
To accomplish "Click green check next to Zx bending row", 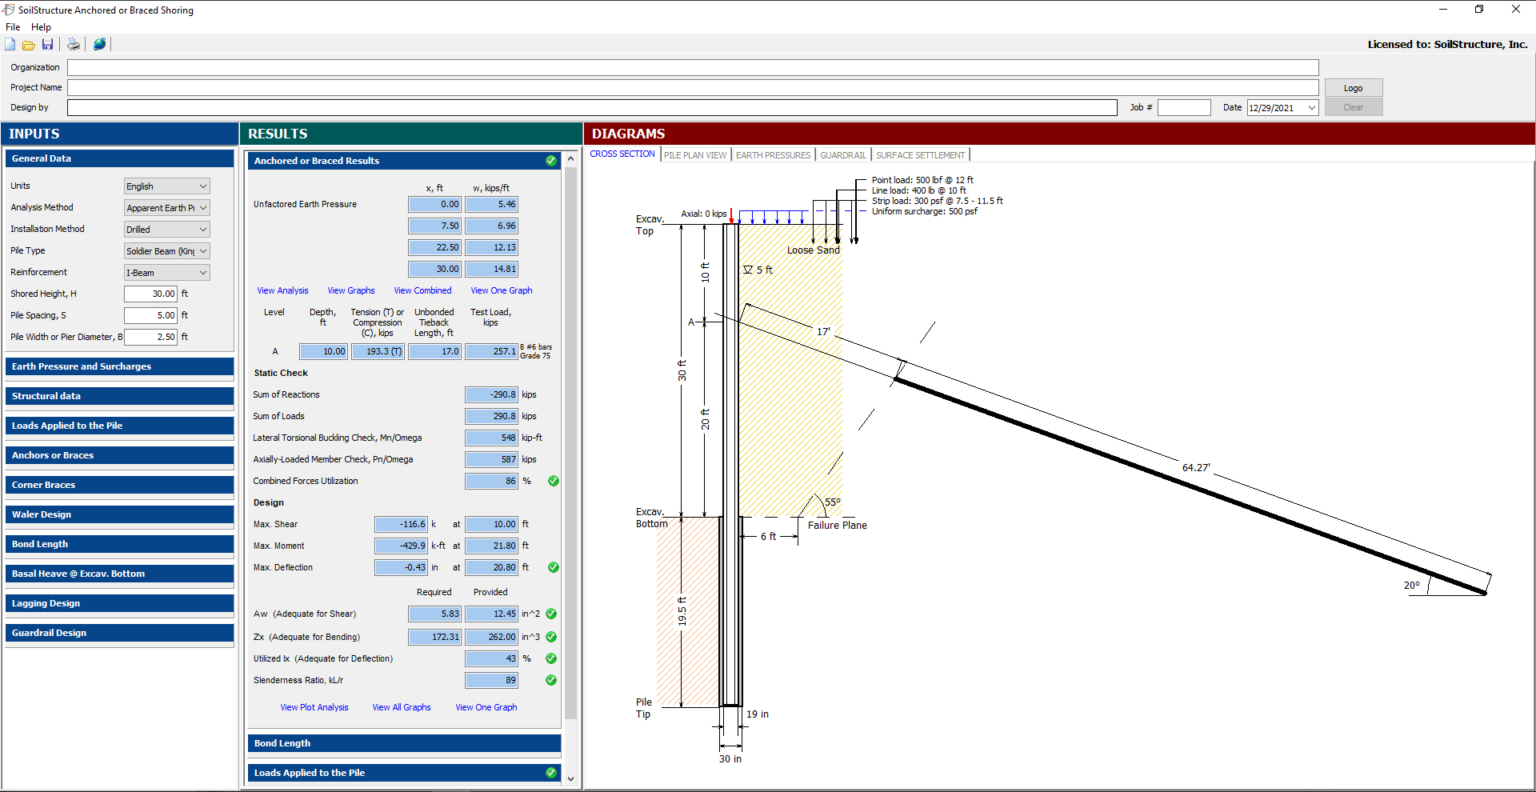I will point(551,637).
